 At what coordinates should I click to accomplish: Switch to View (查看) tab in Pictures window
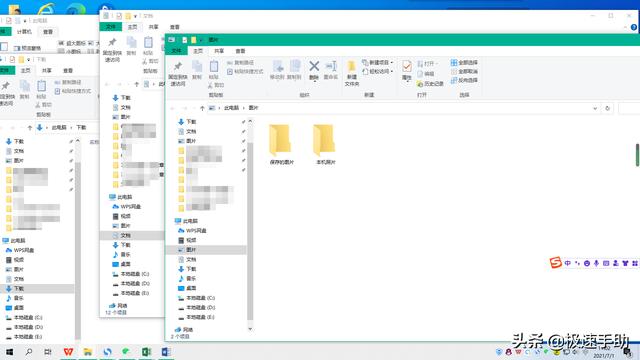(240, 51)
